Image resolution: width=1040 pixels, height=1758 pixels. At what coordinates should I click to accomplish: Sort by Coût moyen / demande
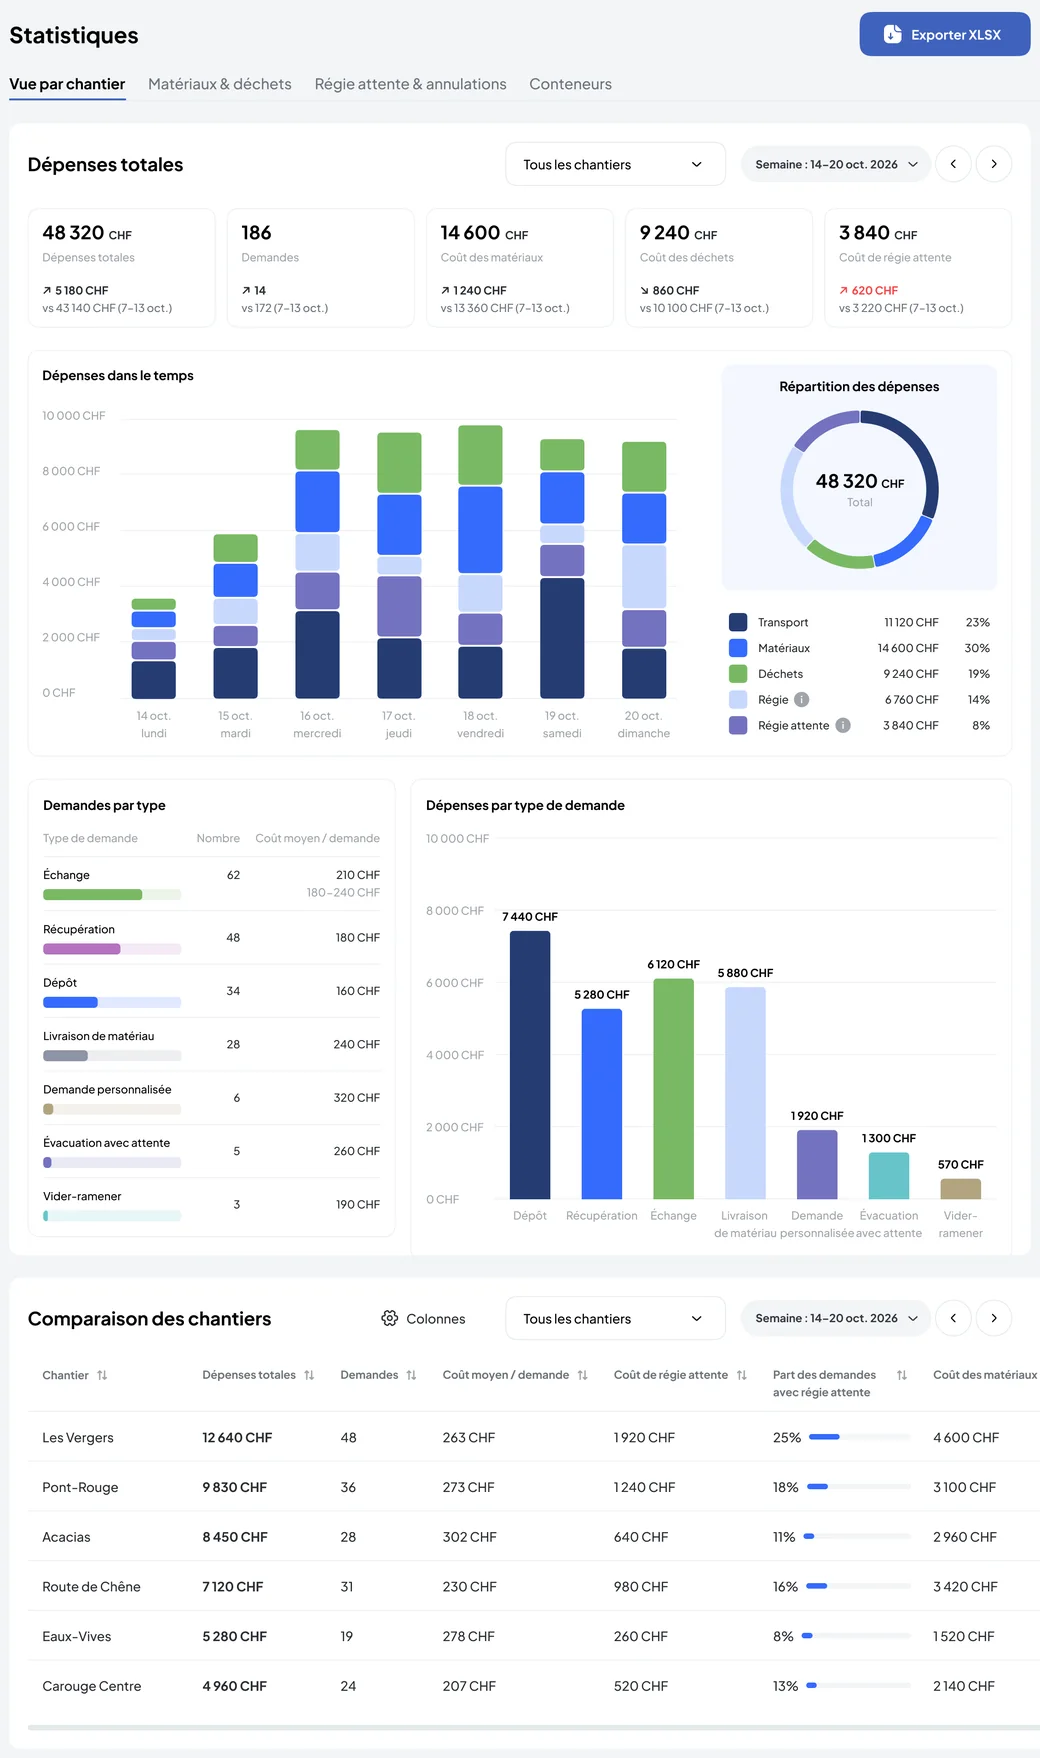[582, 1375]
